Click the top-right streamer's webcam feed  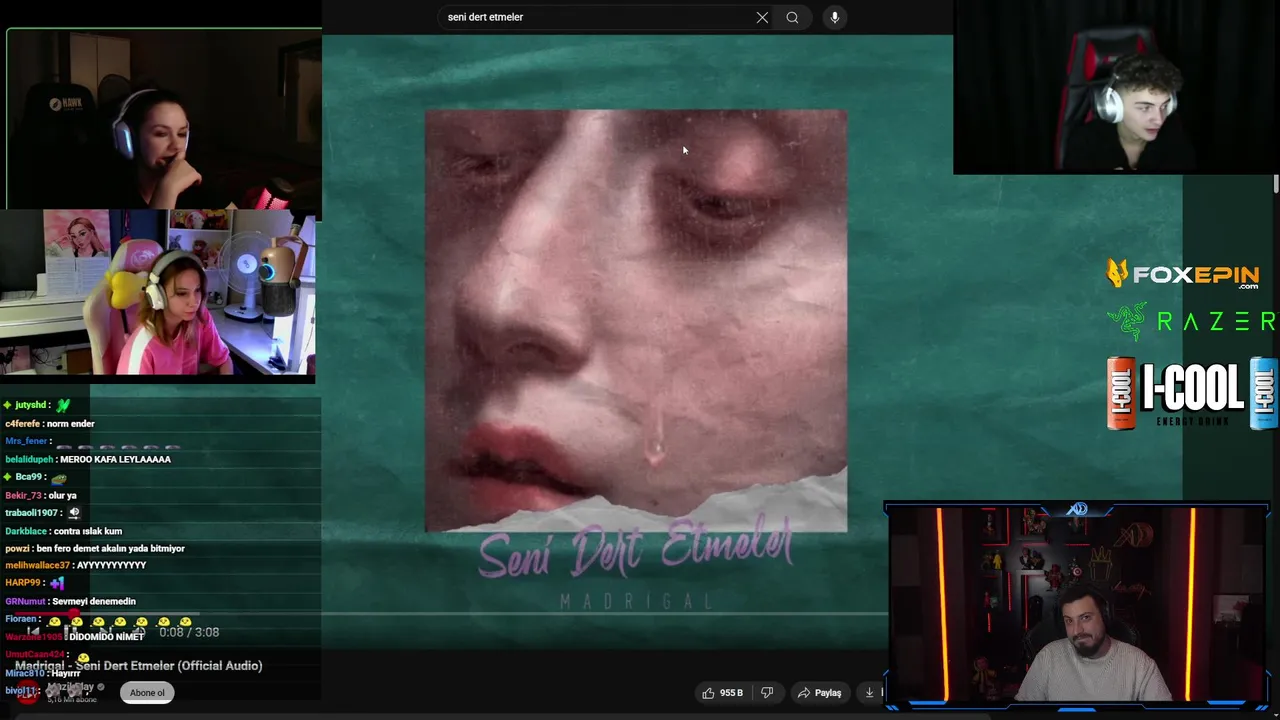click(1116, 87)
